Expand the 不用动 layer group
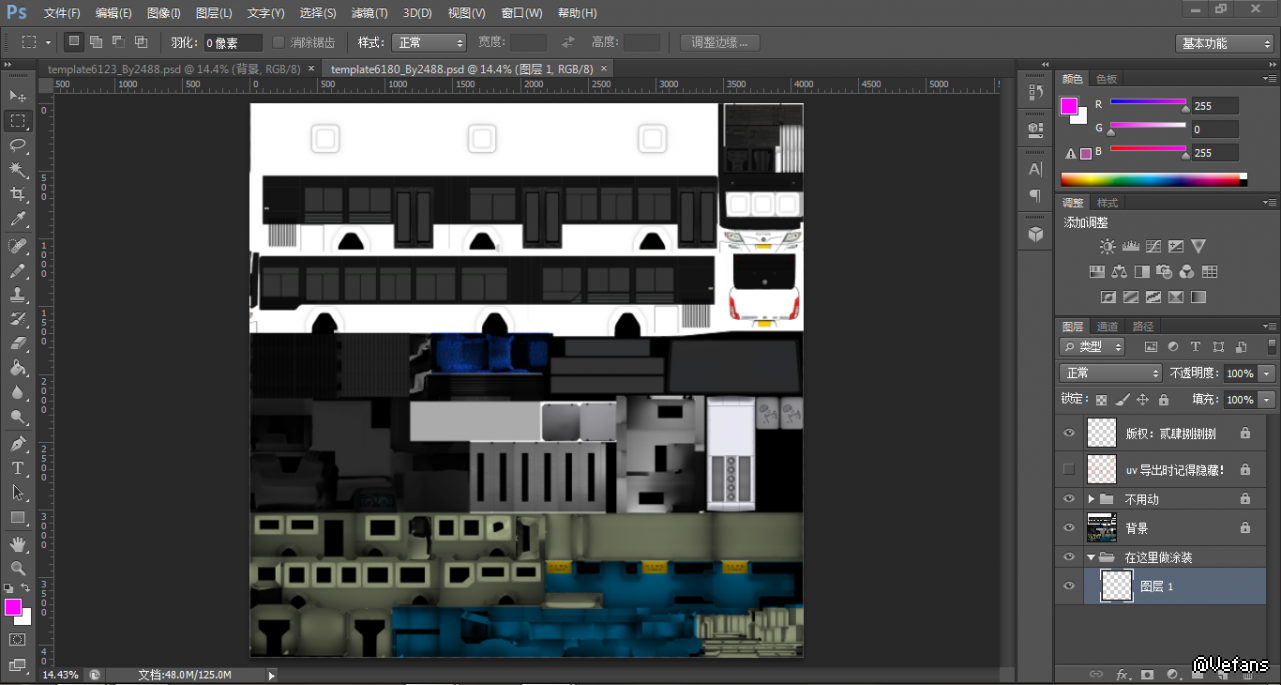The height and width of the screenshot is (685, 1281). coord(1091,499)
